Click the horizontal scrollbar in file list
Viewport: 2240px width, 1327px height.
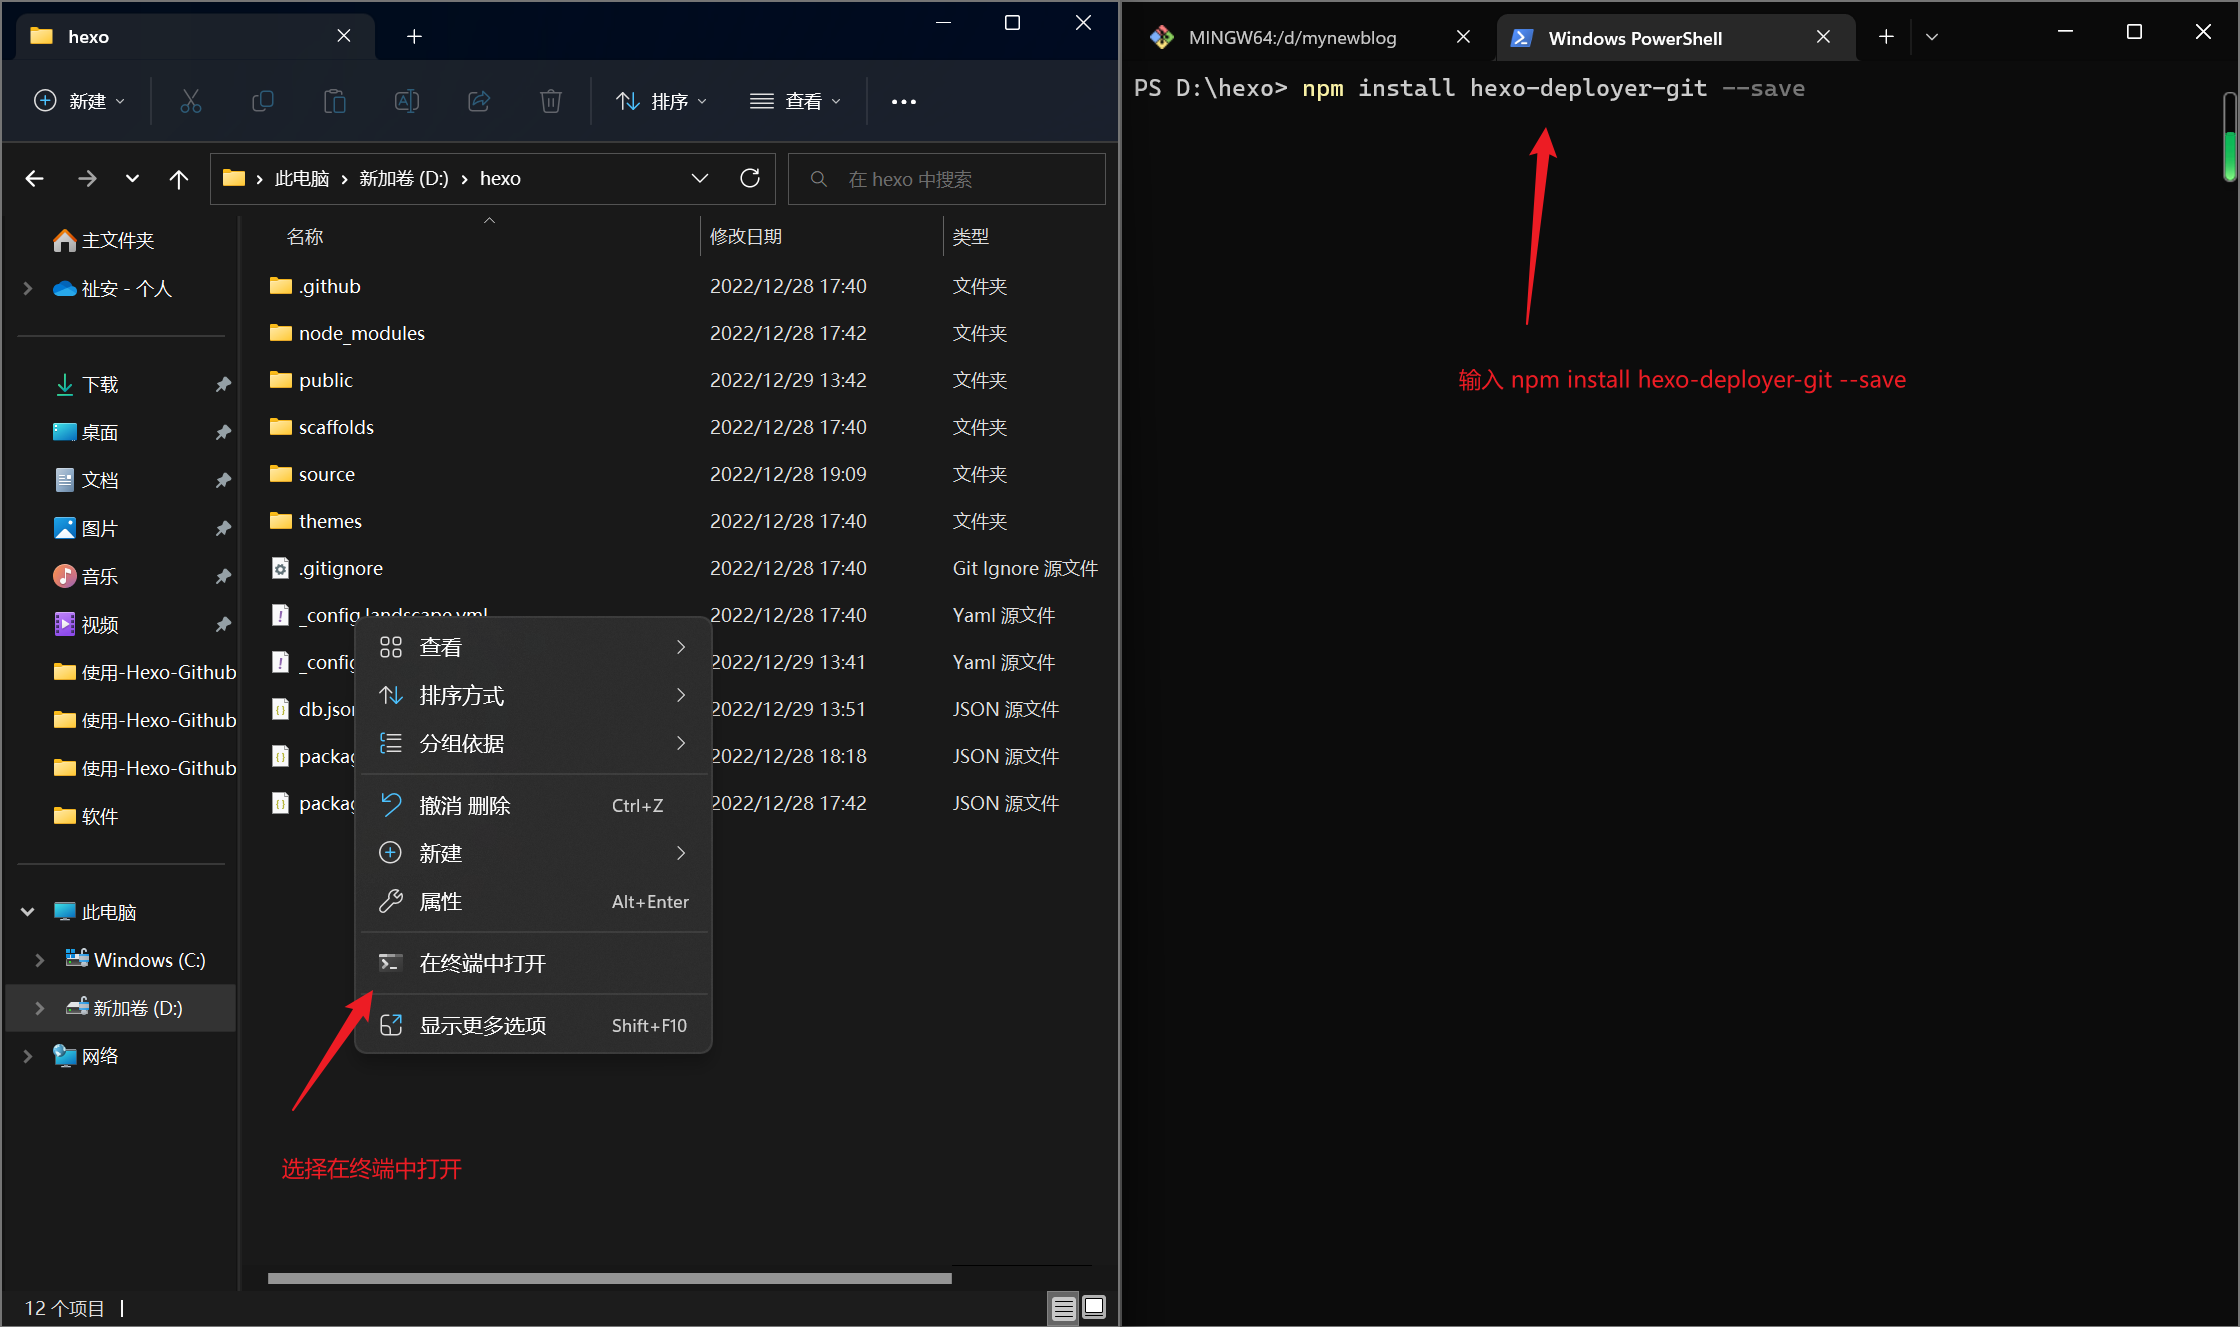pos(610,1278)
